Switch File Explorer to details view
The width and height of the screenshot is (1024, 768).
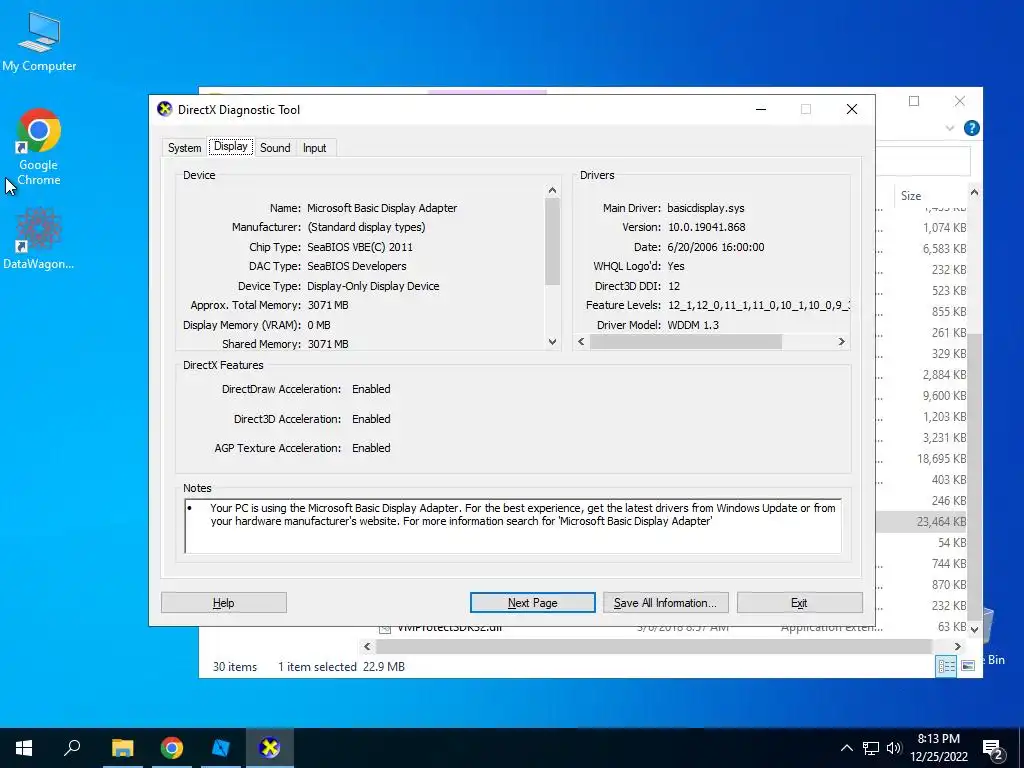(x=946, y=665)
